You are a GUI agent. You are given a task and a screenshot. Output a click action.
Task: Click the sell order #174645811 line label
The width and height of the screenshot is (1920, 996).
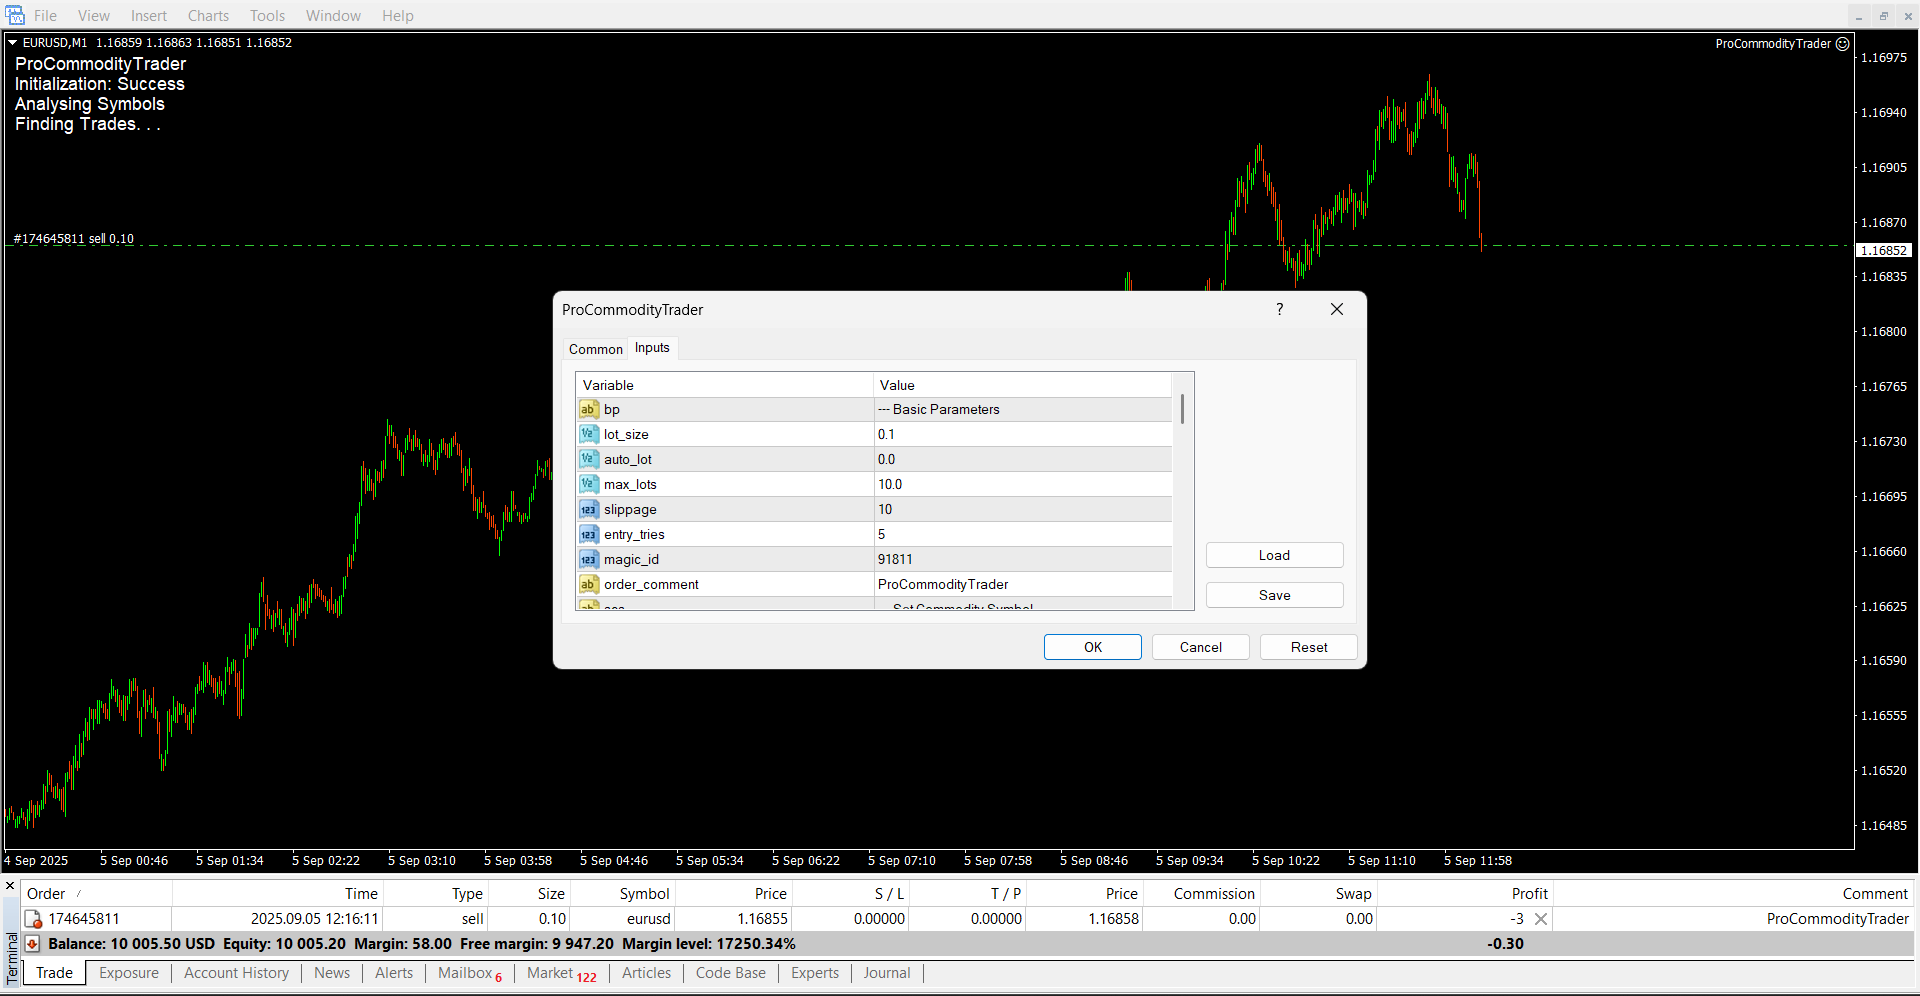(x=74, y=239)
